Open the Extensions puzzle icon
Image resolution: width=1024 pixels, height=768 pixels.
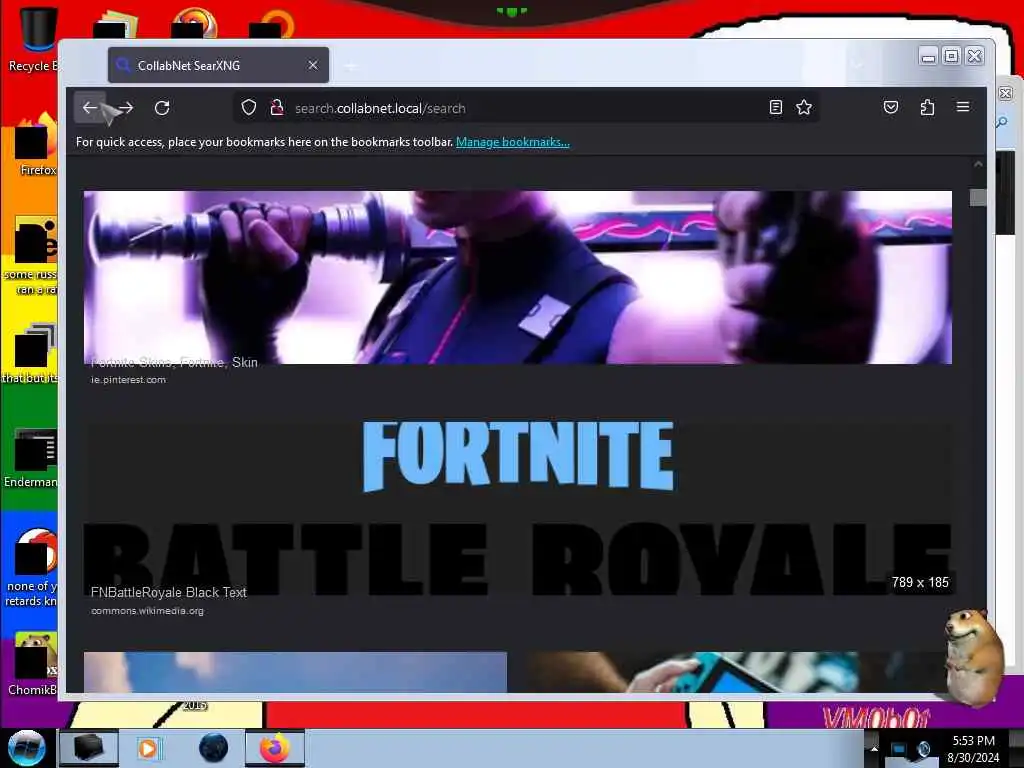(927, 108)
